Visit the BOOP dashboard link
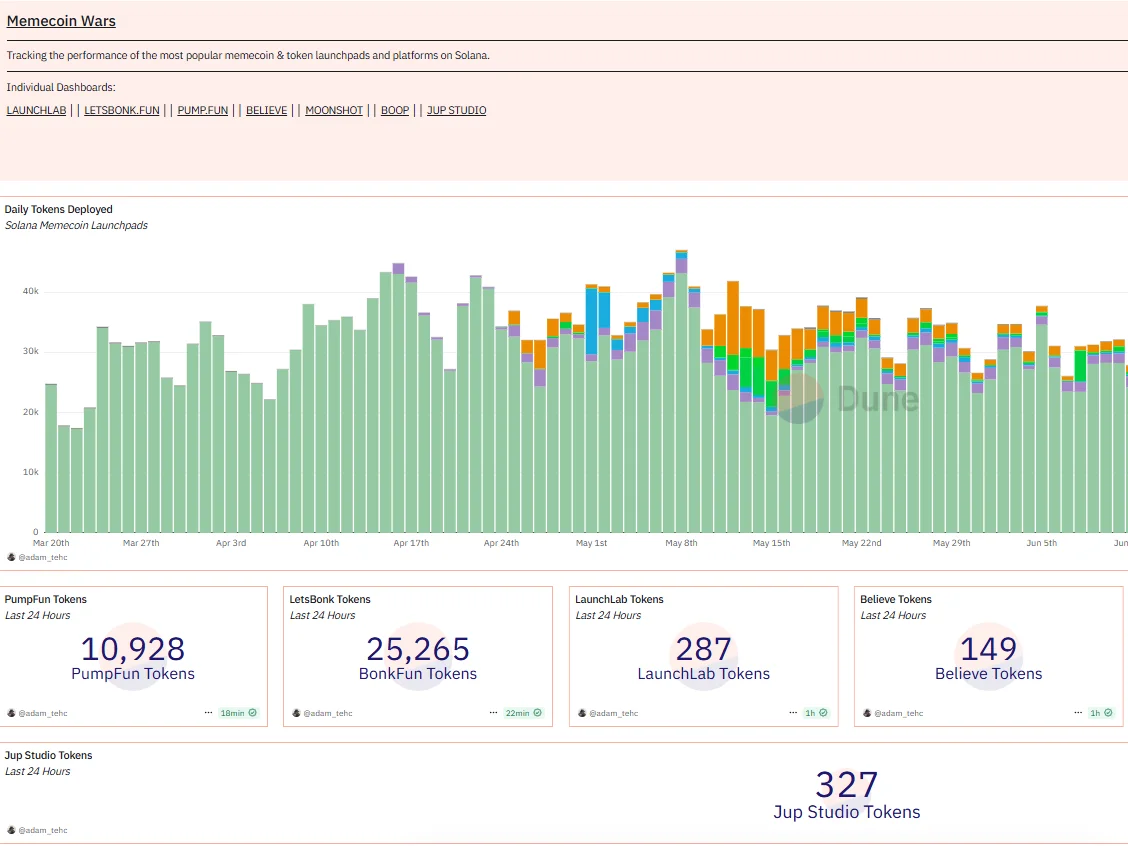Viewport: 1128px width, 846px height. [x=395, y=110]
